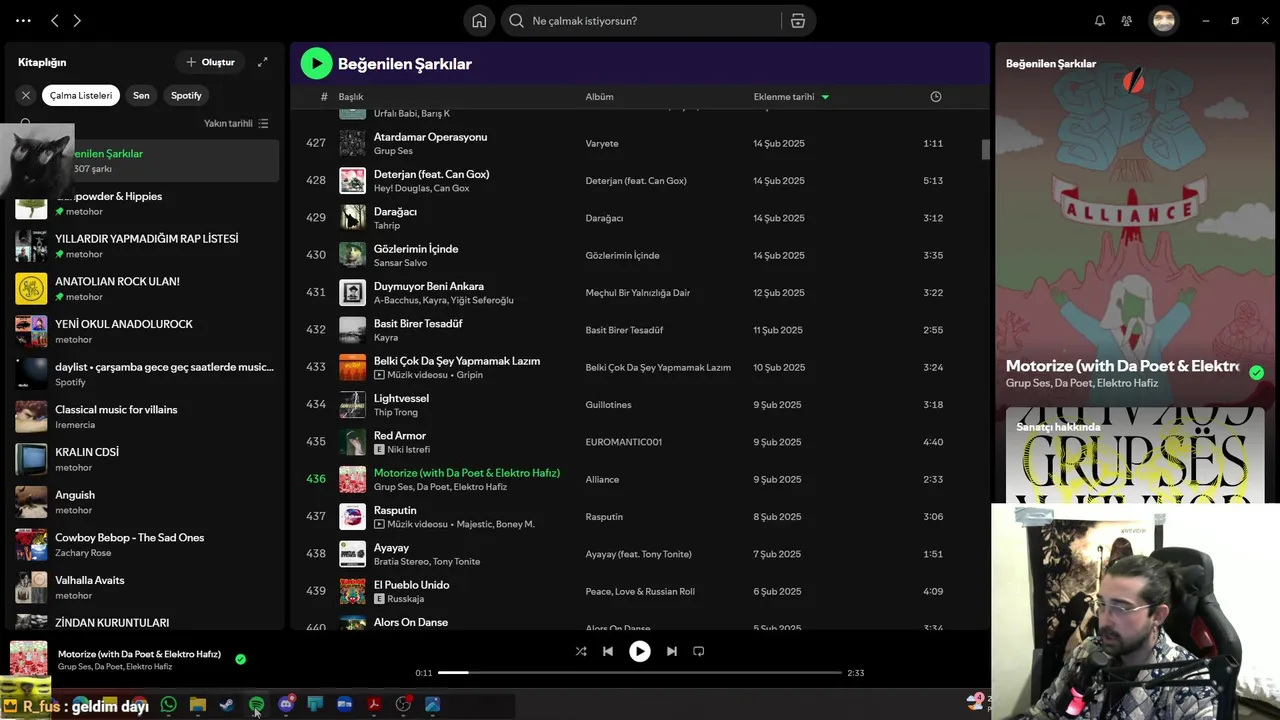This screenshot has width=1280, height=720.
Task: Open the Valhalla Avaits playlist
Action: (x=142, y=587)
